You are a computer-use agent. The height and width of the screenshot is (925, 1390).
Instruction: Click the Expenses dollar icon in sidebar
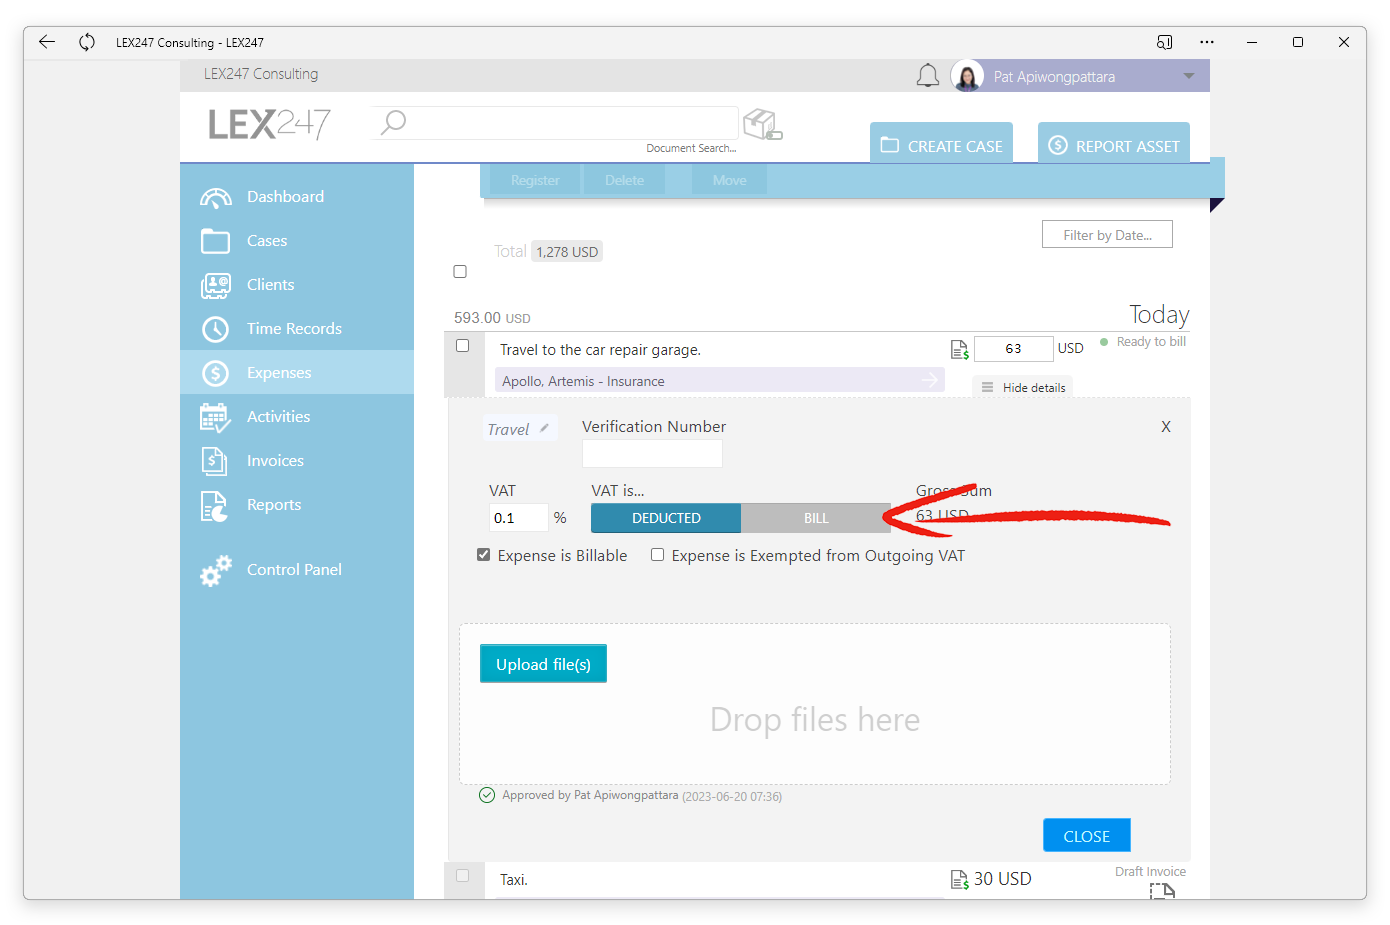(215, 373)
